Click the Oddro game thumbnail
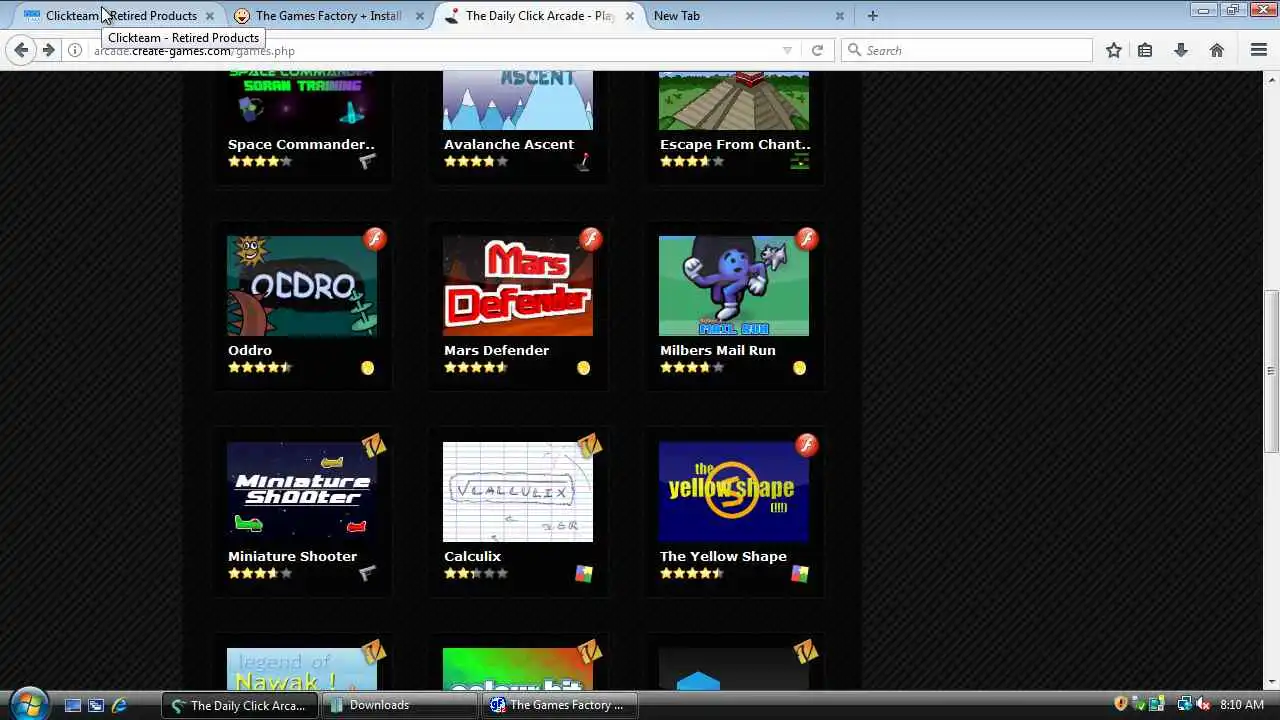 click(302, 286)
